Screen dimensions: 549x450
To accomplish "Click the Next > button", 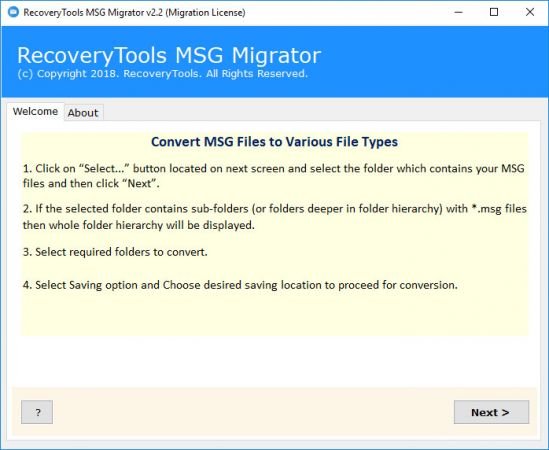I will 491,412.
